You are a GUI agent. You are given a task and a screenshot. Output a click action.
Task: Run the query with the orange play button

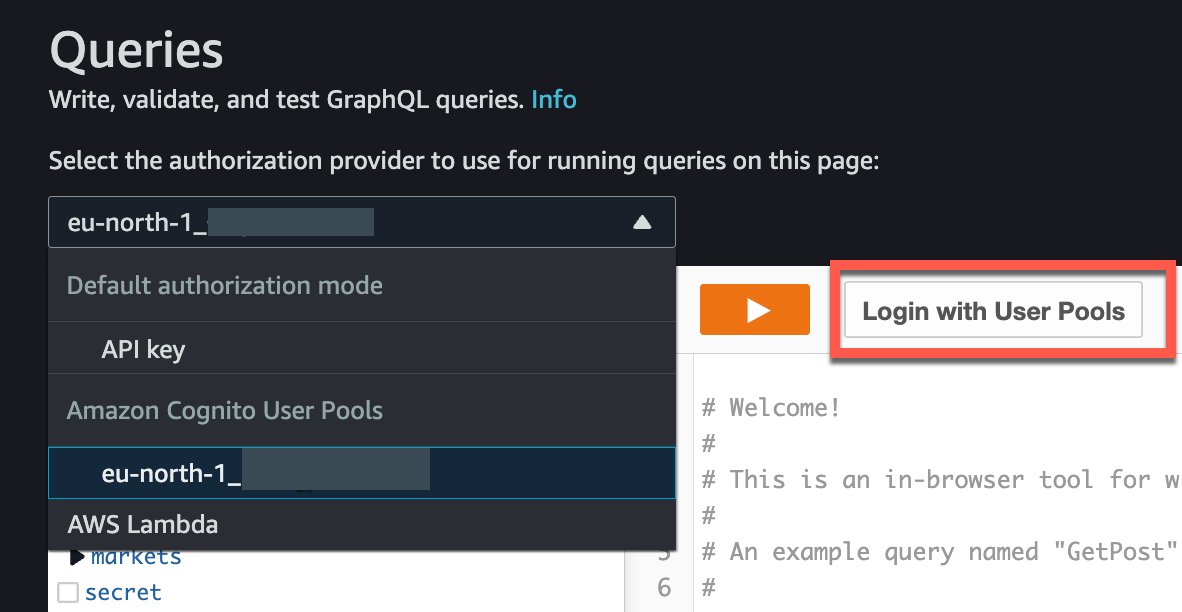755,310
